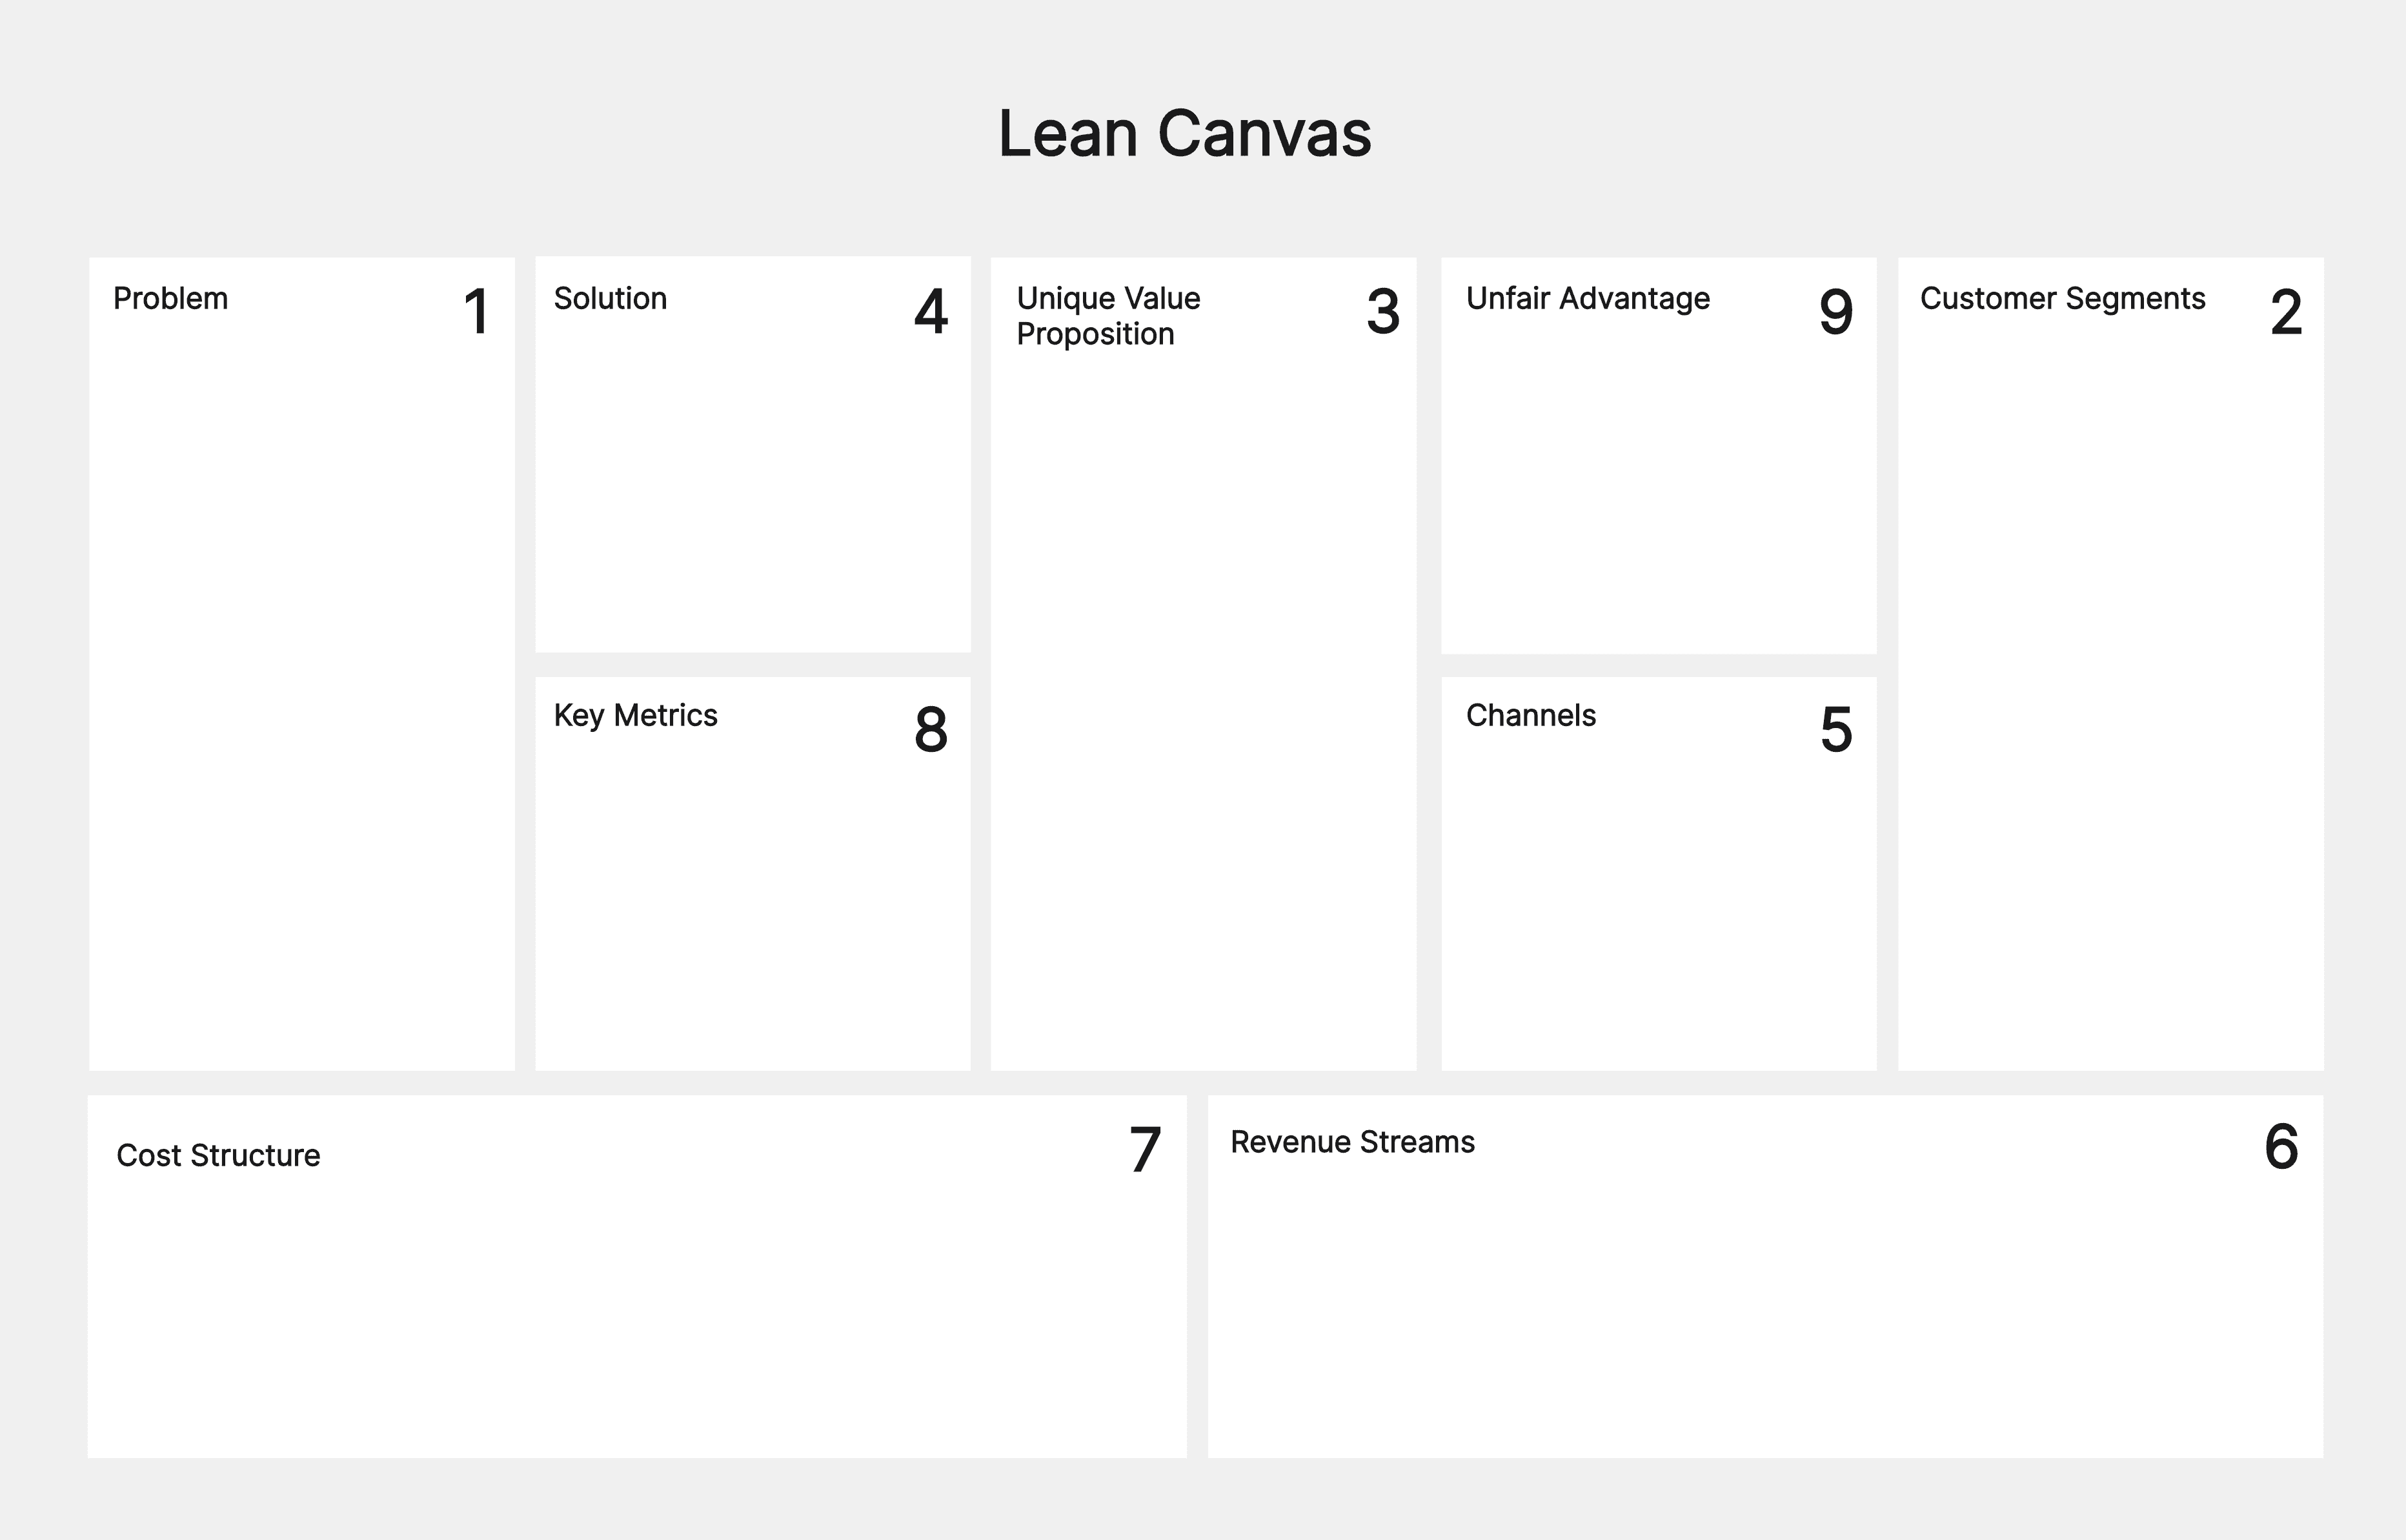Select the Problem section label

coord(171,298)
